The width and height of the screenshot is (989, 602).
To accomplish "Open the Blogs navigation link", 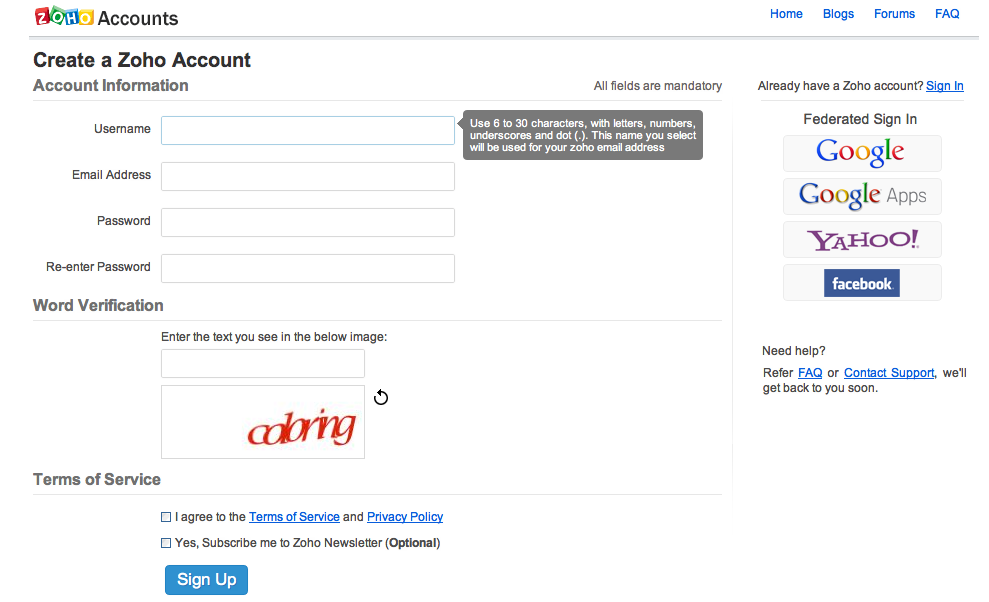I will (x=838, y=14).
